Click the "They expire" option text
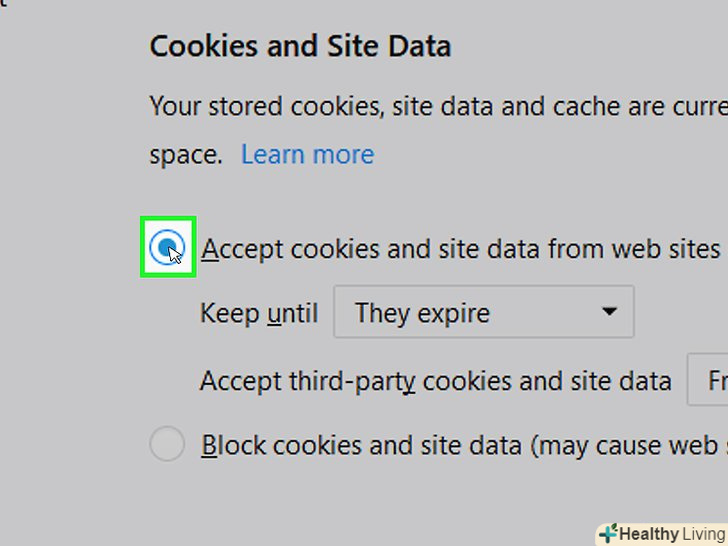Screen dimensions: 728x546 422,313
